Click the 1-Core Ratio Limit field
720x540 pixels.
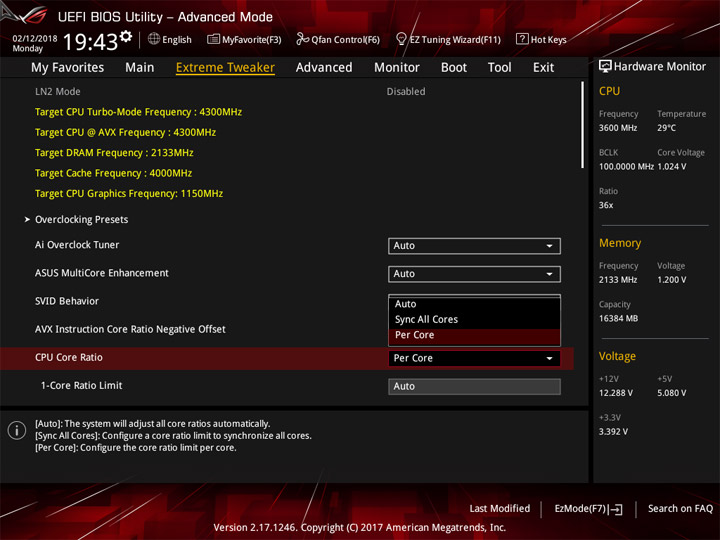click(x=474, y=386)
